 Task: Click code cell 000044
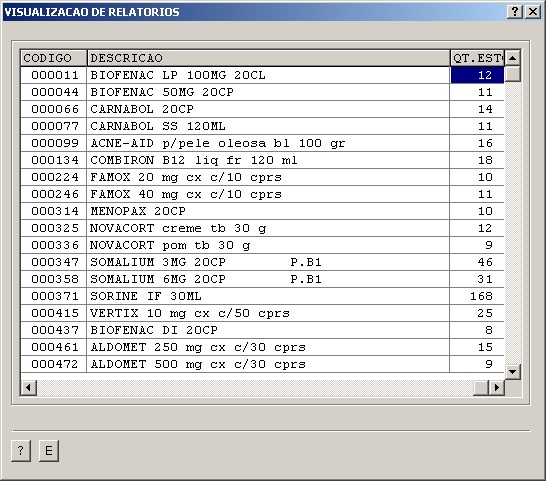pos(54,92)
